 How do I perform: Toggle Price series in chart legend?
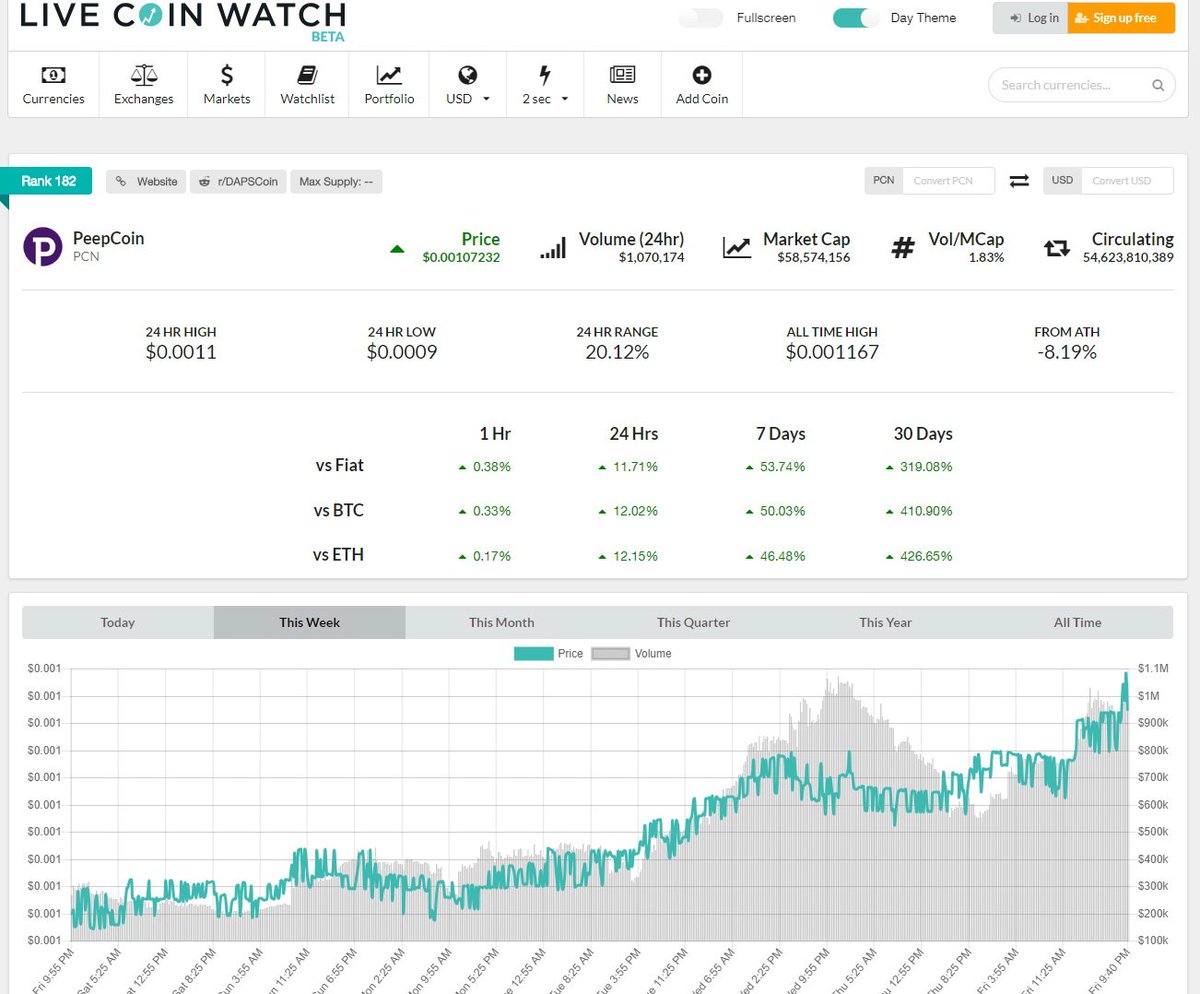(x=549, y=653)
